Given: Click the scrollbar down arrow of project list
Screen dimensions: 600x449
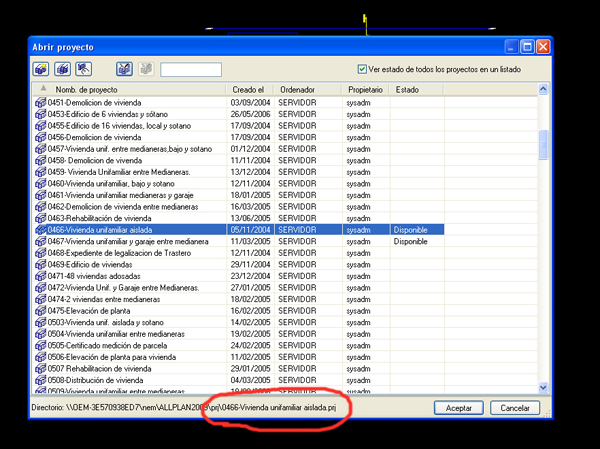Looking at the screenshot, I should click(x=543, y=387).
